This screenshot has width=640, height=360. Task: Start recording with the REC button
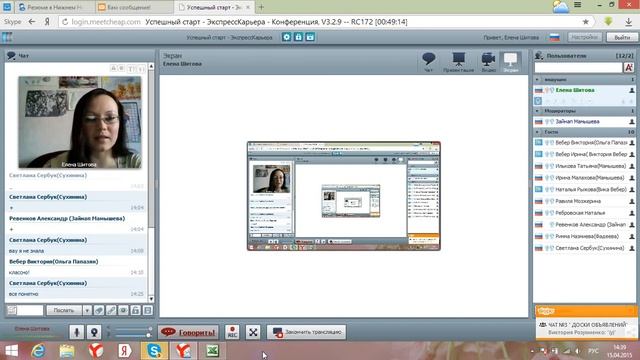pos(232,332)
